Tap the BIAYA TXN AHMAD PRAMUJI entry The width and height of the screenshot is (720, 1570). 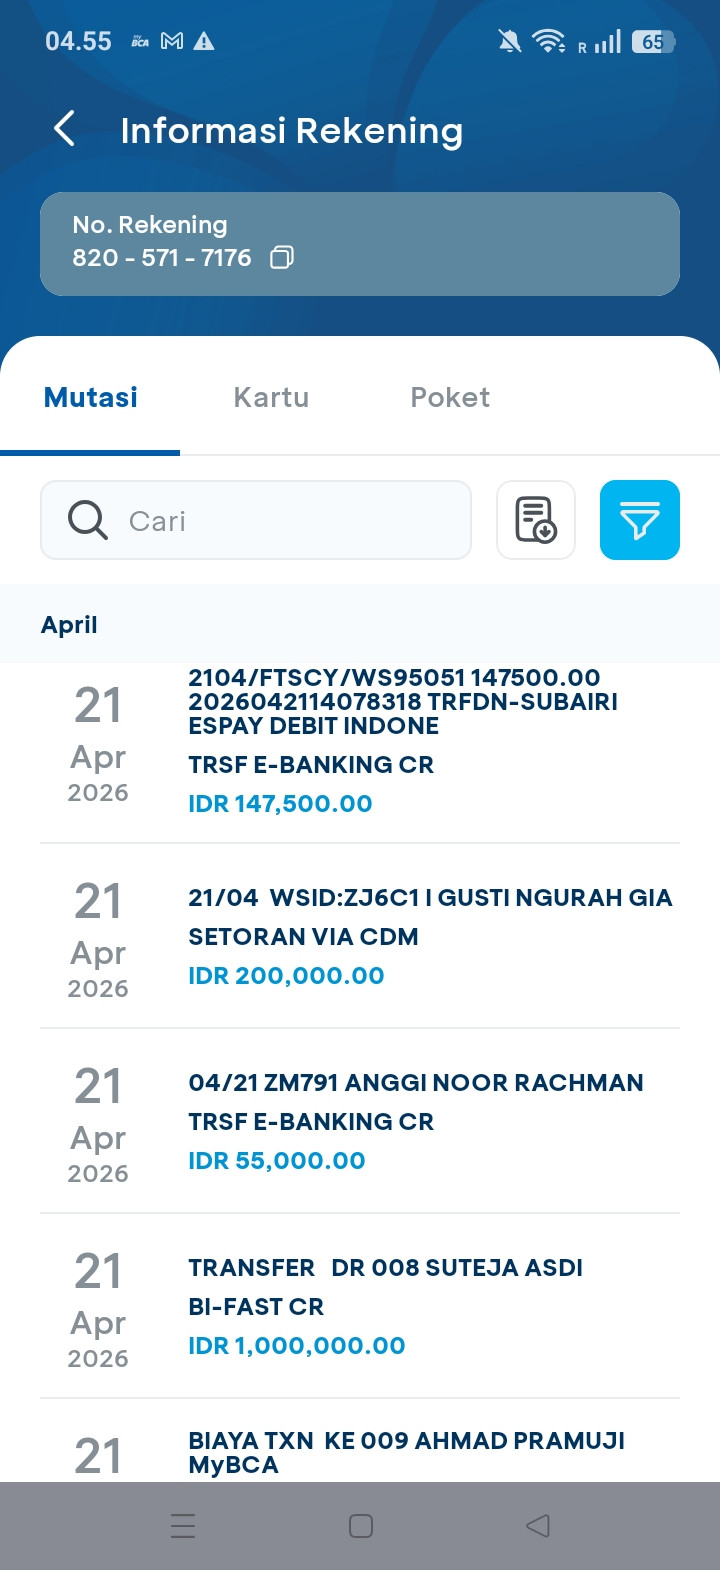click(x=400, y=1452)
